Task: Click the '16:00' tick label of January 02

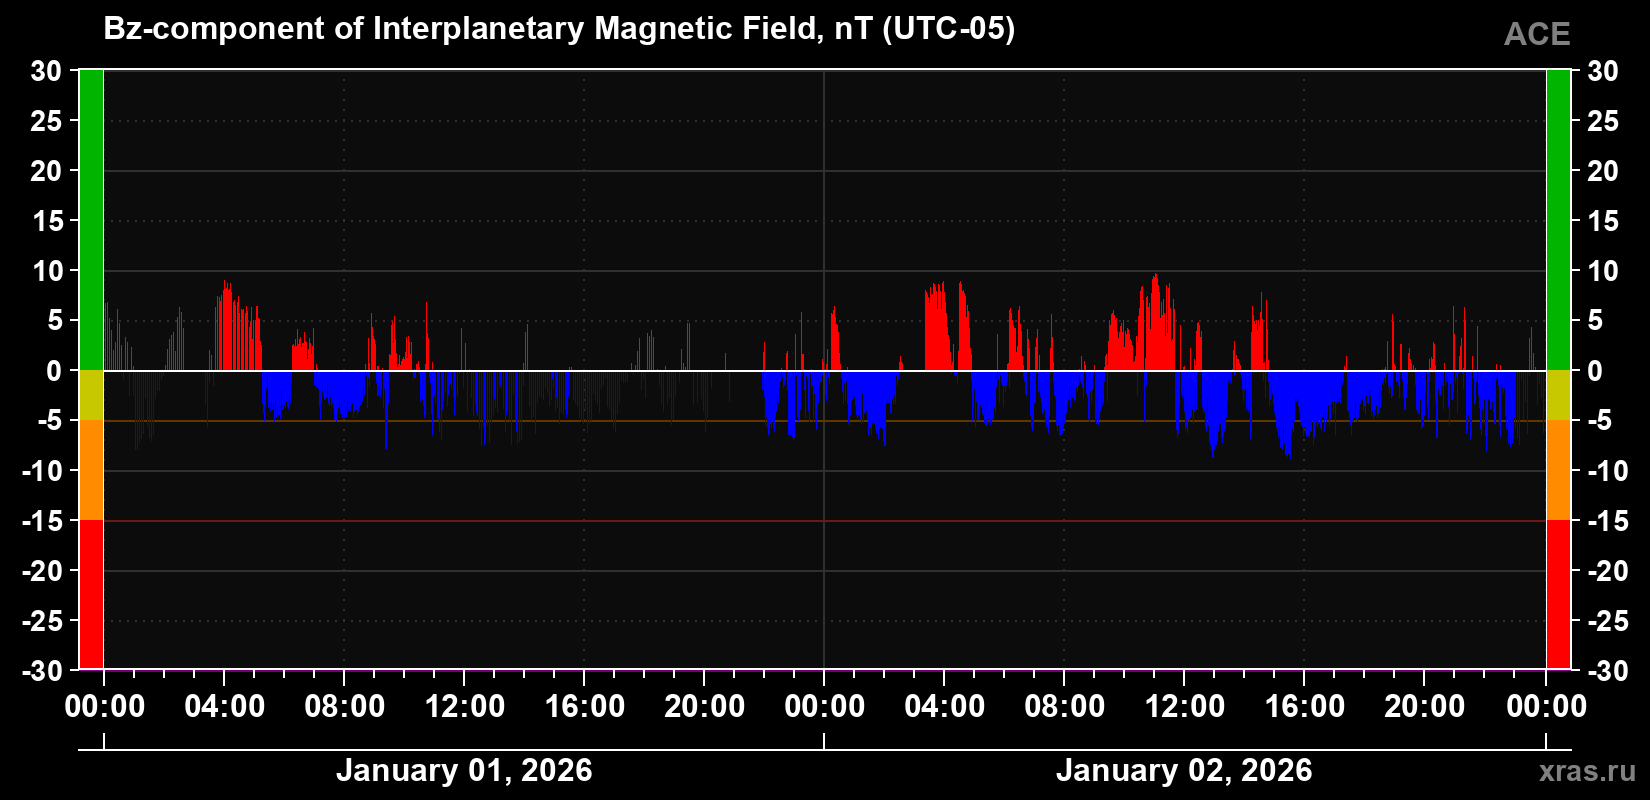Action: point(1304,706)
